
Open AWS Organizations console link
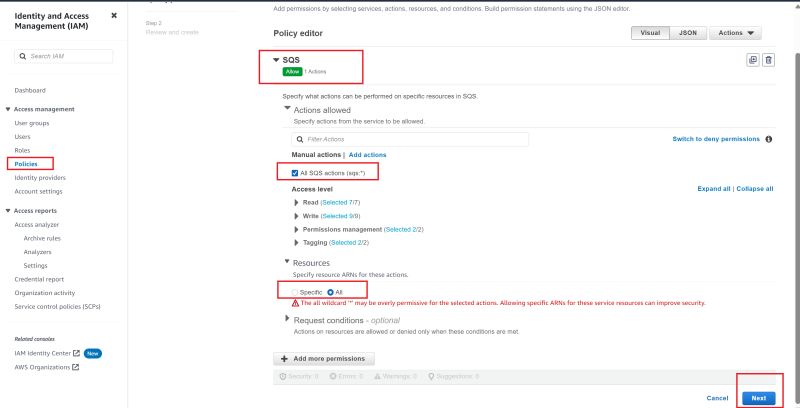[x=42, y=367]
